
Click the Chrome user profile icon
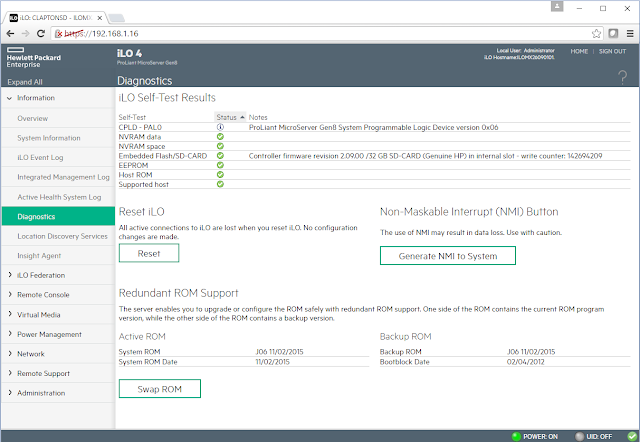(x=557, y=7)
